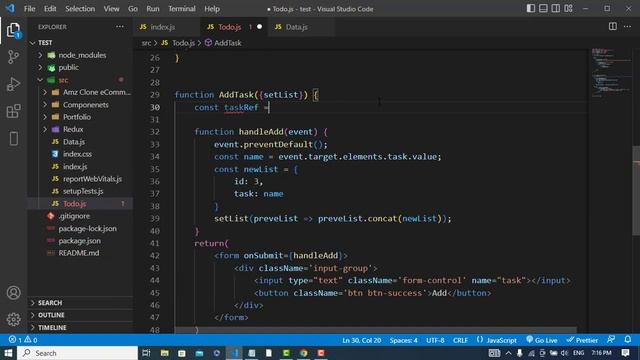Collapse the TEST root folder

[x=33, y=42]
